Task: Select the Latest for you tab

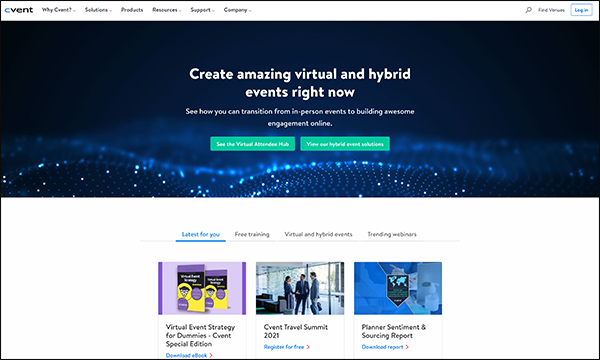Action: click(x=201, y=234)
